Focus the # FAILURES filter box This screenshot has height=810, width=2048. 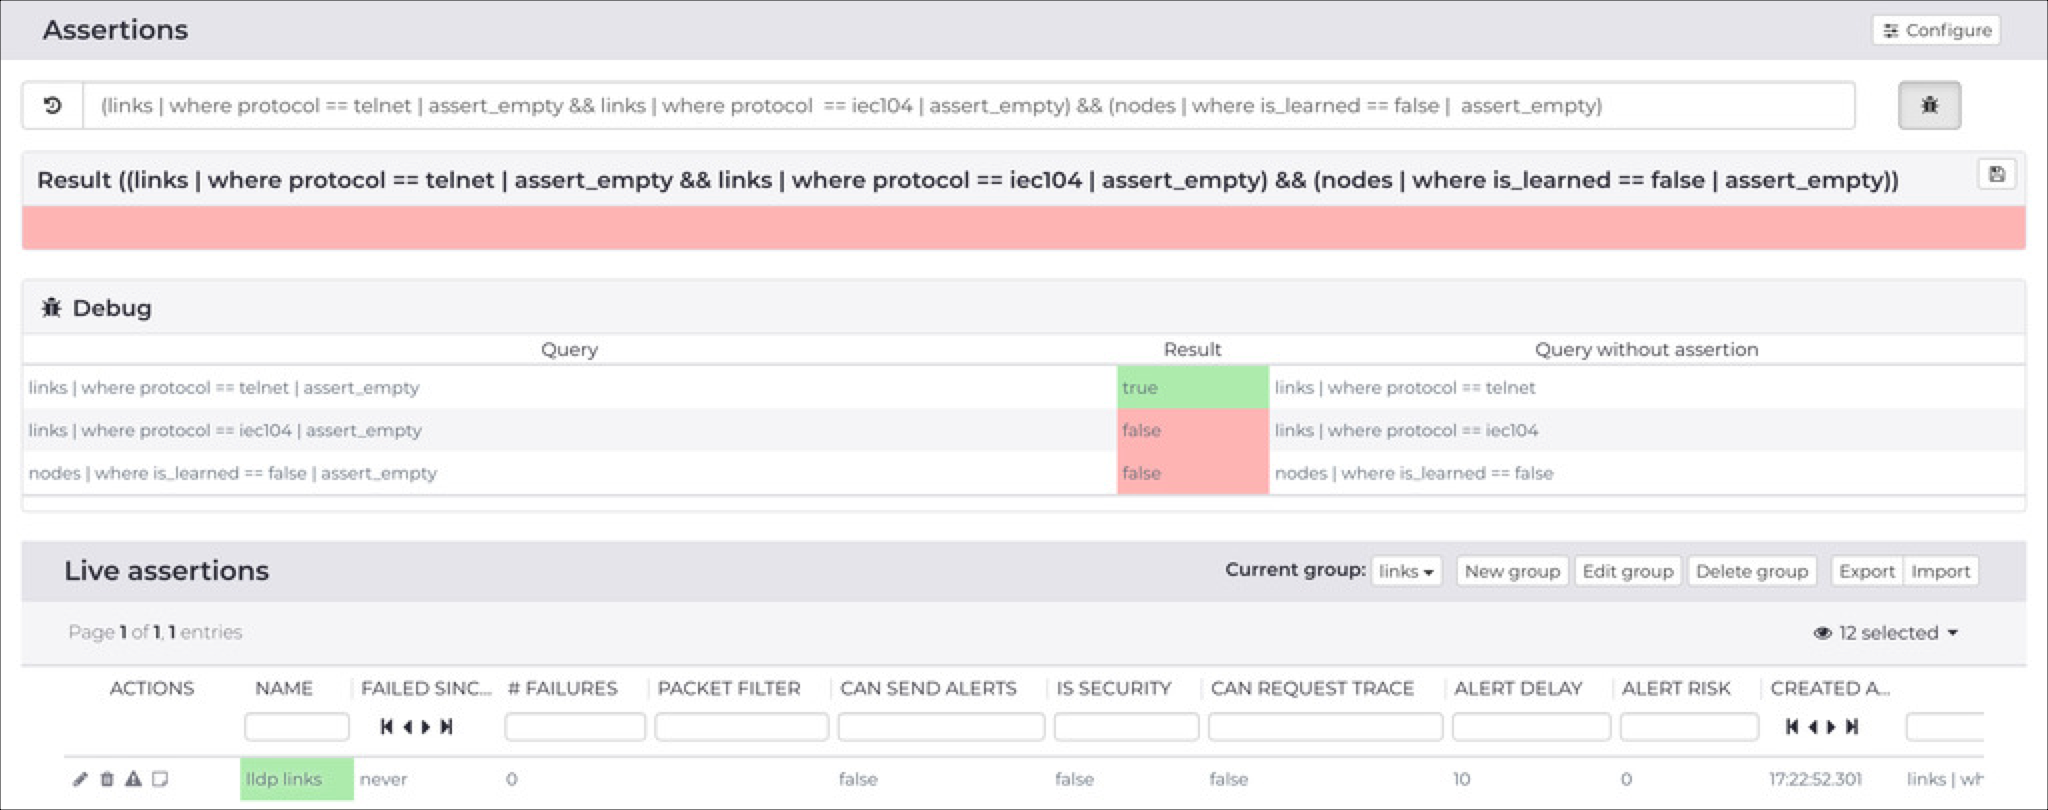point(575,727)
